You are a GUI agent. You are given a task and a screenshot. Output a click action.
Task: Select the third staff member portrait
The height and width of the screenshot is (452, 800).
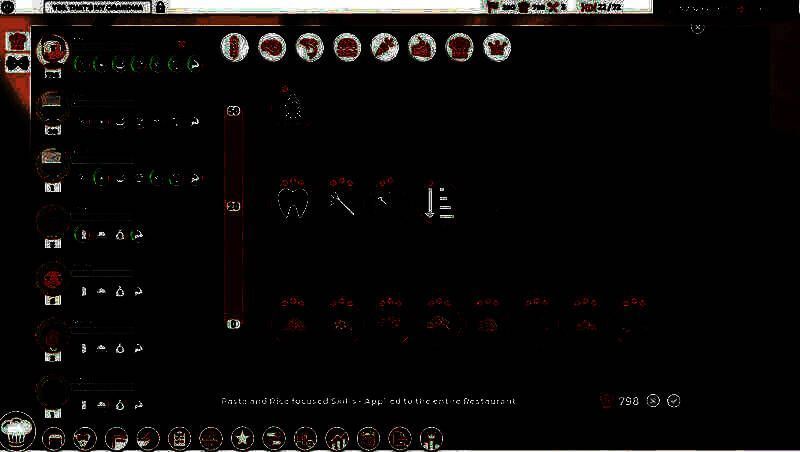52,160
